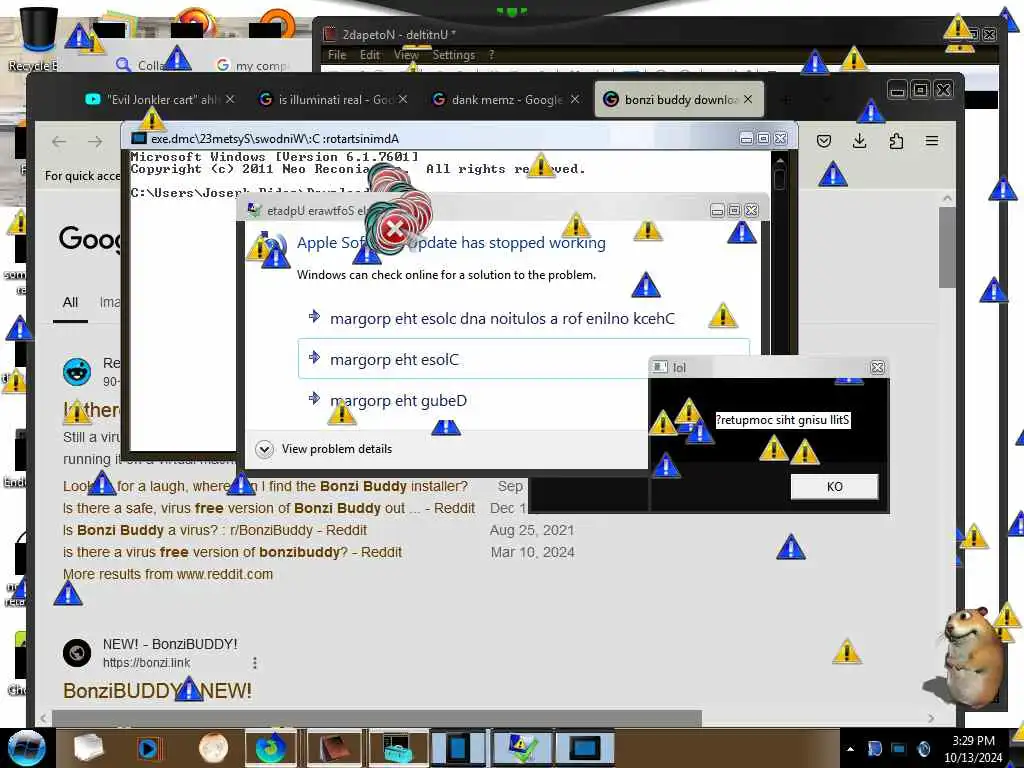Click the Action Center flag tray icon
The image size is (1024, 768).
click(874, 748)
